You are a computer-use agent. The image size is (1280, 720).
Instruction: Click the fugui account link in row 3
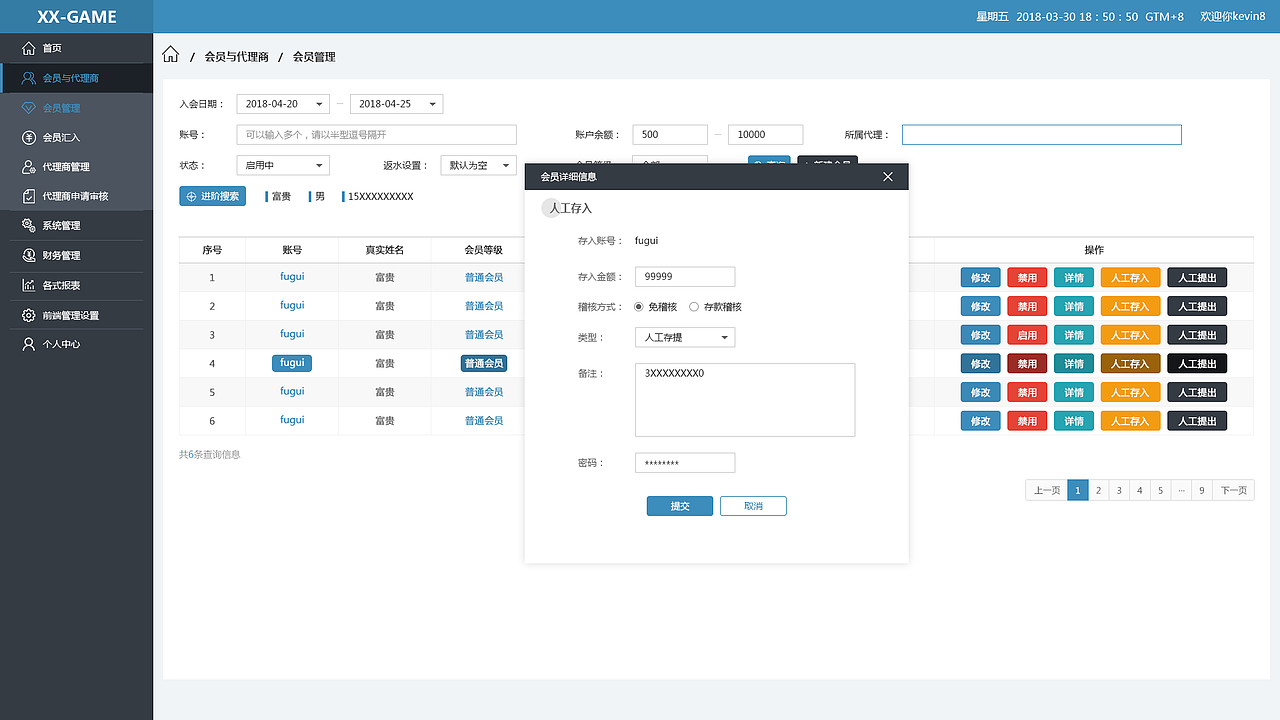(292, 334)
